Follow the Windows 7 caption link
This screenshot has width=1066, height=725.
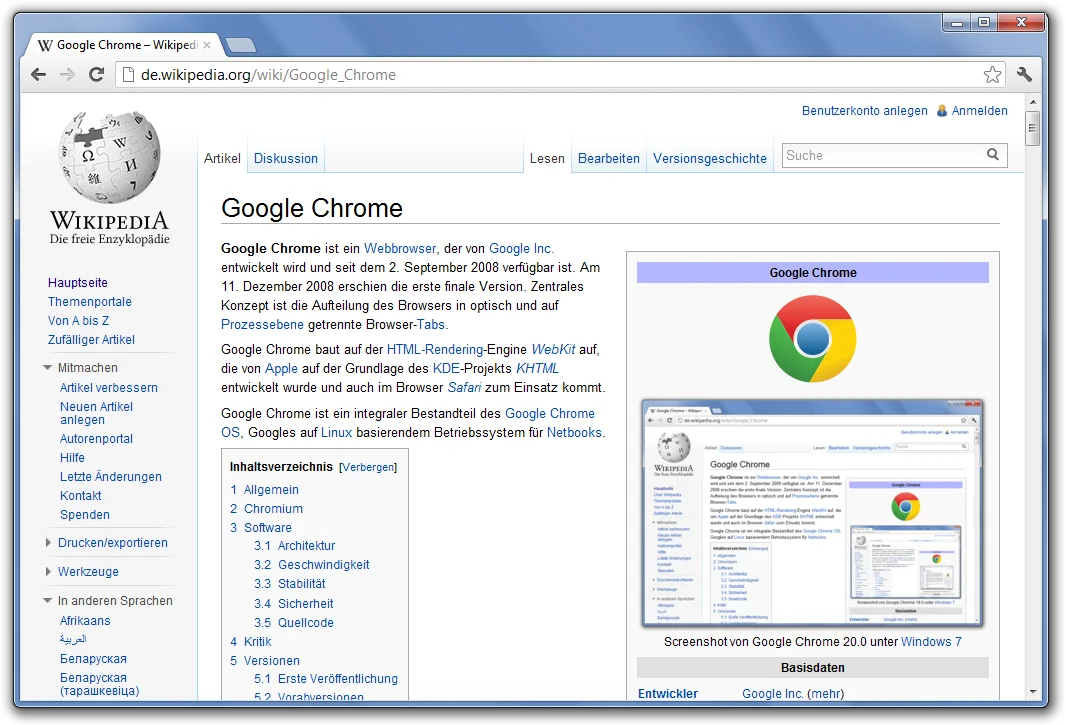coord(931,641)
